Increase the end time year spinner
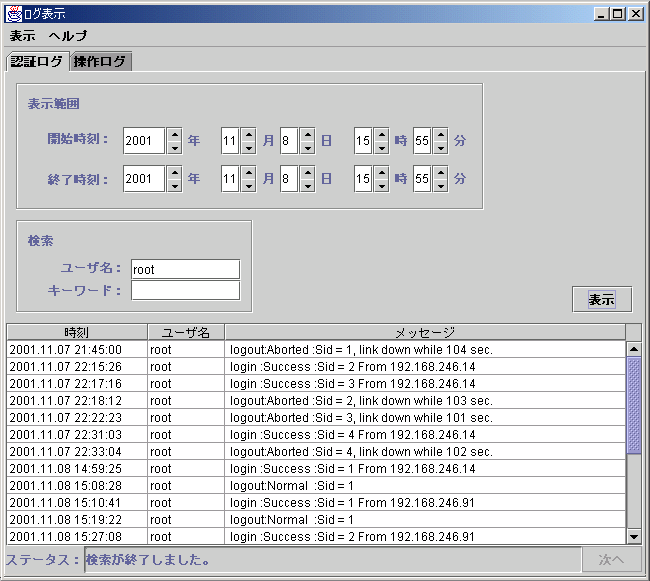This screenshot has width=650, height=581. point(175,172)
